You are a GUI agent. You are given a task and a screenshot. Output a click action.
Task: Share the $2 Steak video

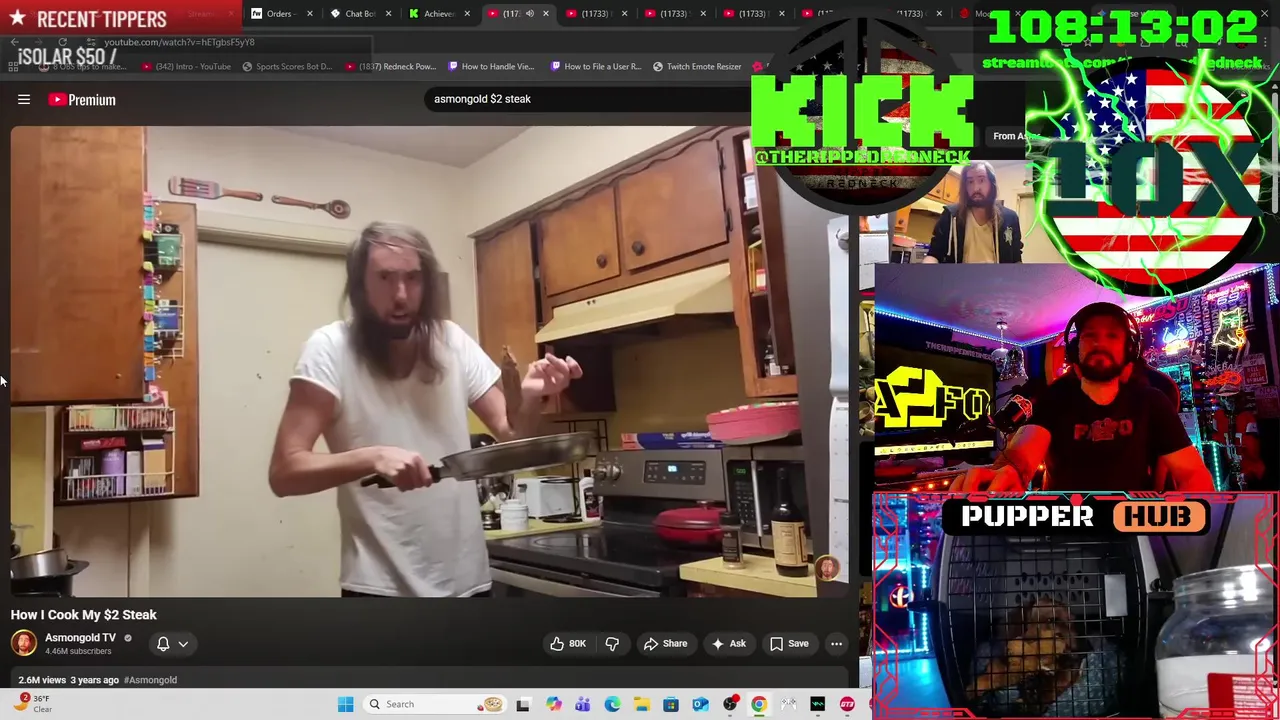665,644
